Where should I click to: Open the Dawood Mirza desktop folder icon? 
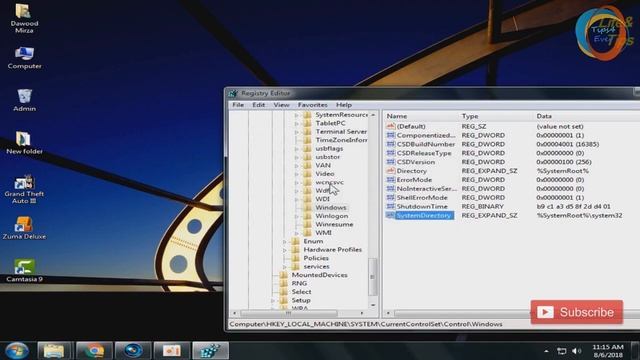pyautogui.click(x=24, y=18)
